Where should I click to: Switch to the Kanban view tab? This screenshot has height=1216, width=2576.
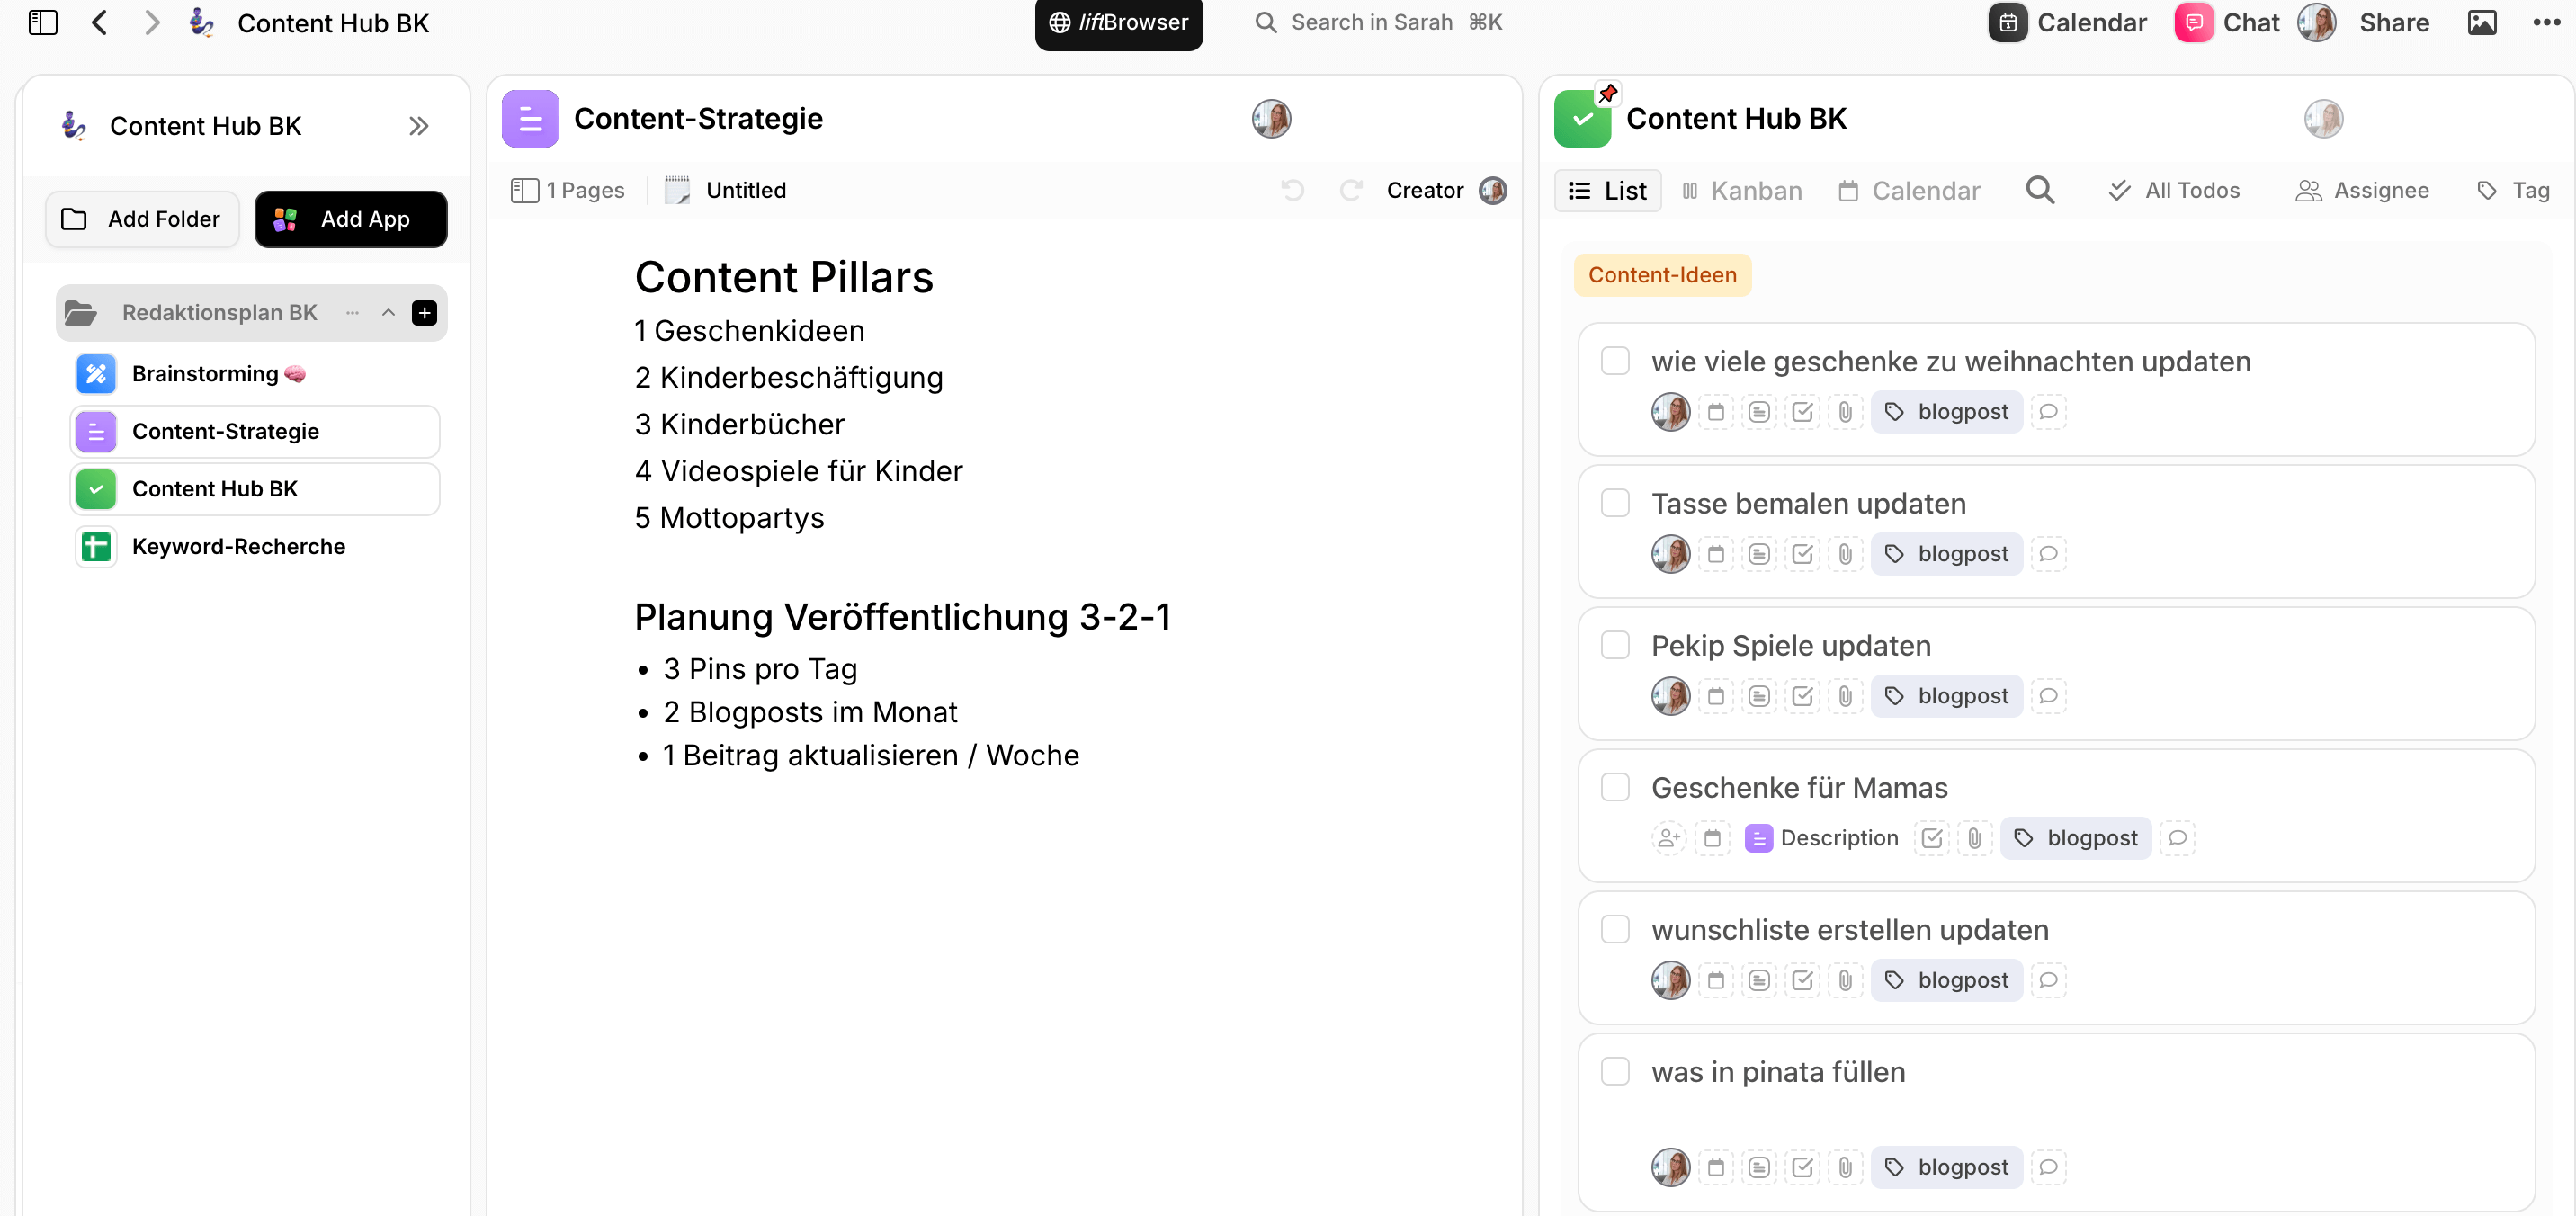[x=1742, y=190]
